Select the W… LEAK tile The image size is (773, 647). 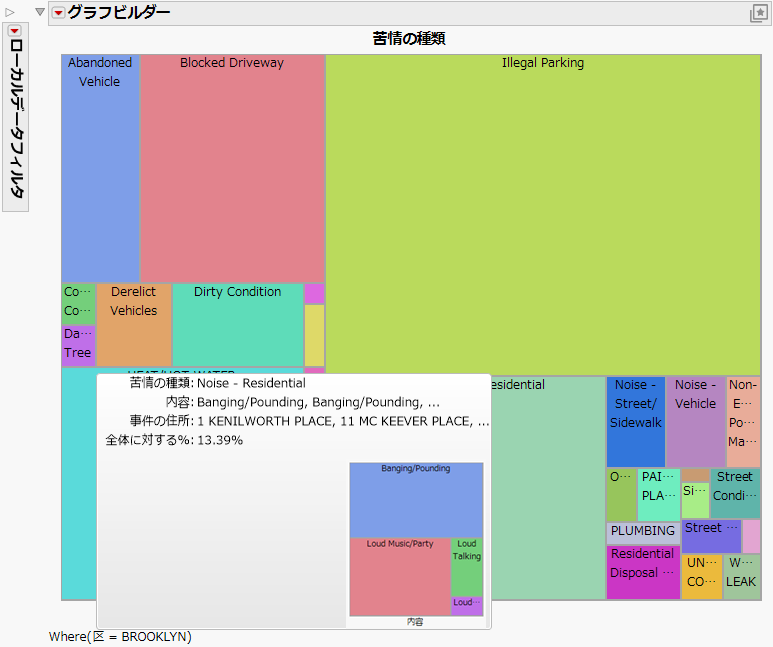tap(741, 577)
